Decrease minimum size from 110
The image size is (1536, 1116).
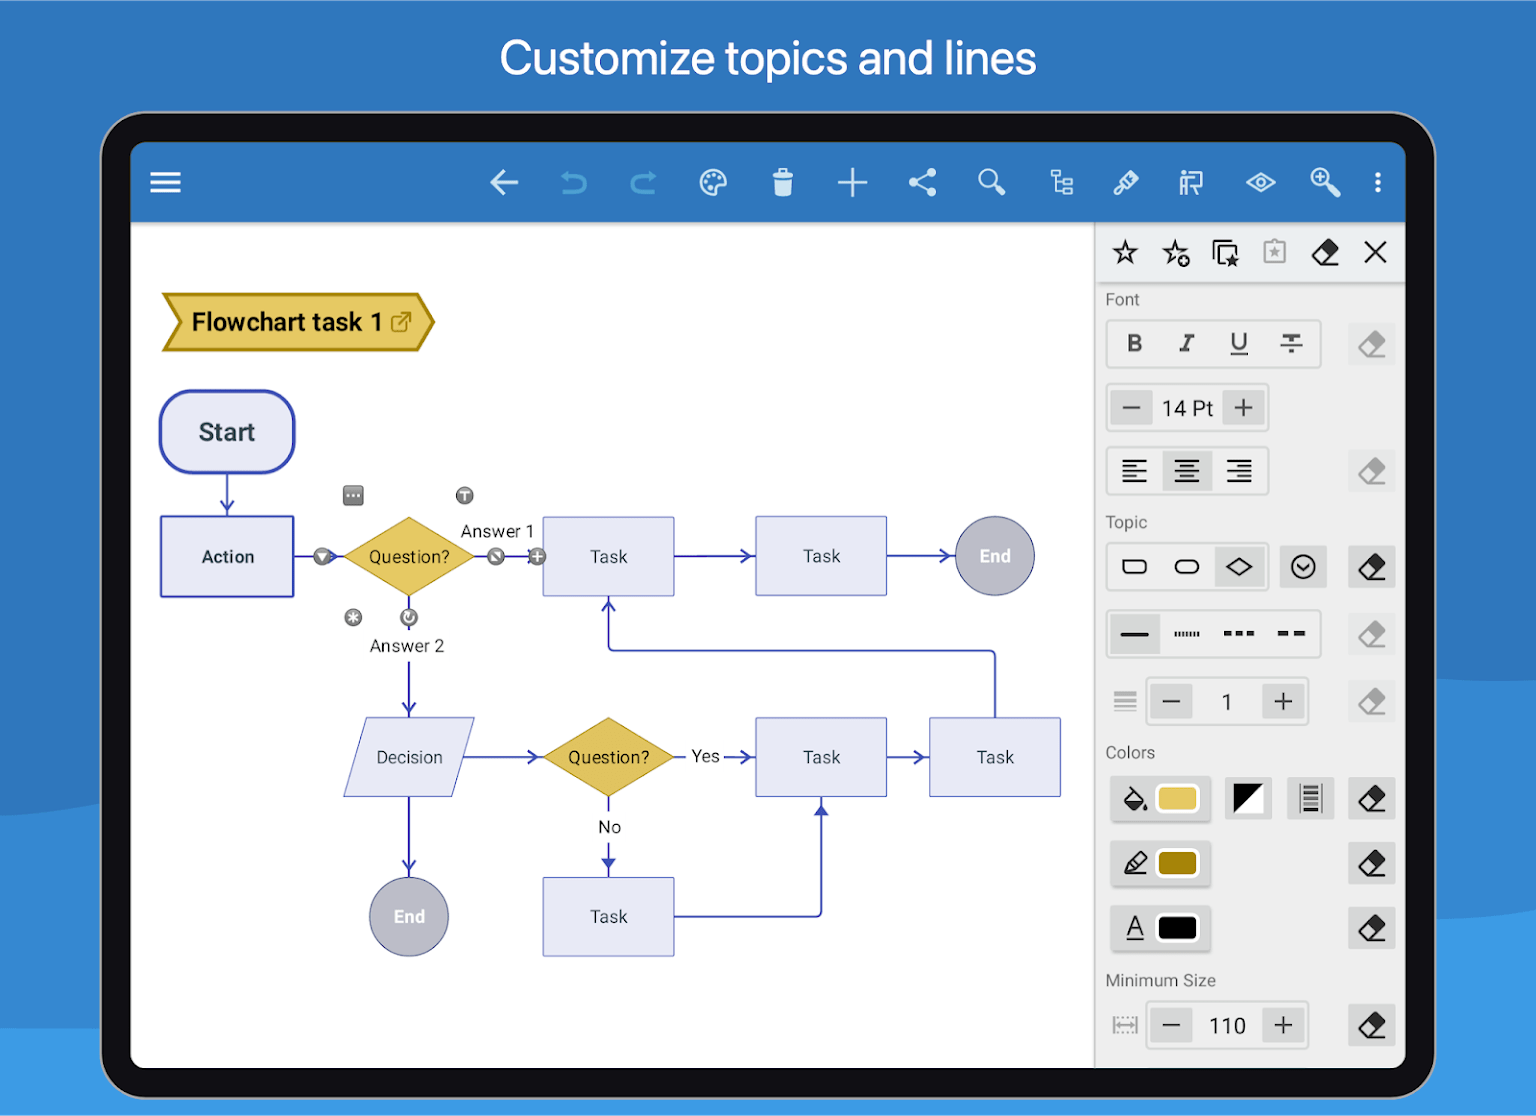click(1171, 1025)
